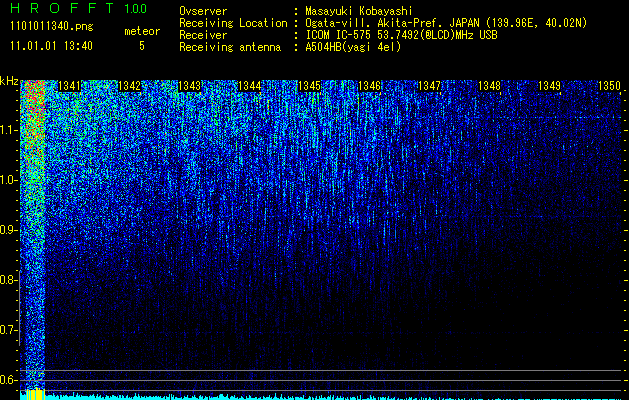Click the kHz axis unit label
629x400 pixels.
[x=9, y=81]
